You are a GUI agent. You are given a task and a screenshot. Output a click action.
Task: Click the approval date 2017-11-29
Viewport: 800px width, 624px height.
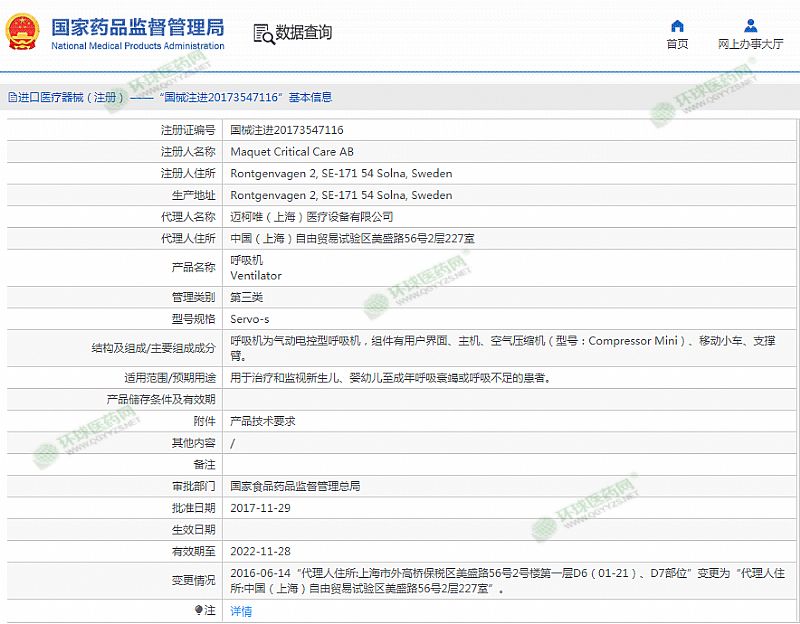260,508
